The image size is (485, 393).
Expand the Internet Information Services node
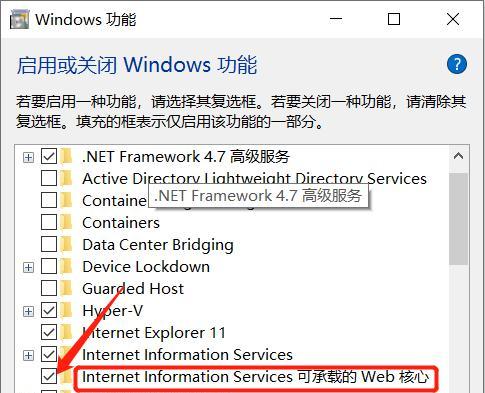pyautogui.click(x=28, y=355)
